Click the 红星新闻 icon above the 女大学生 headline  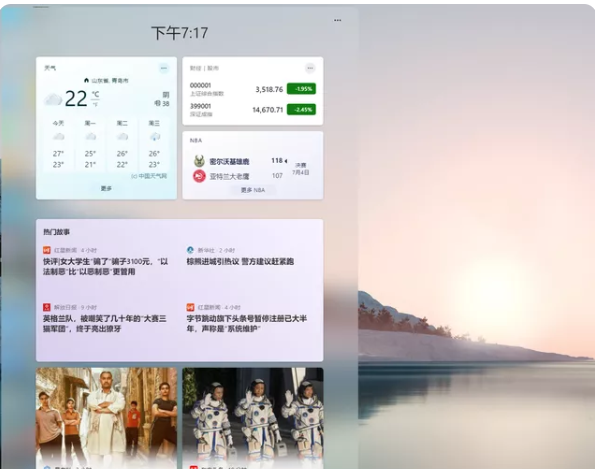click(x=47, y=250)
